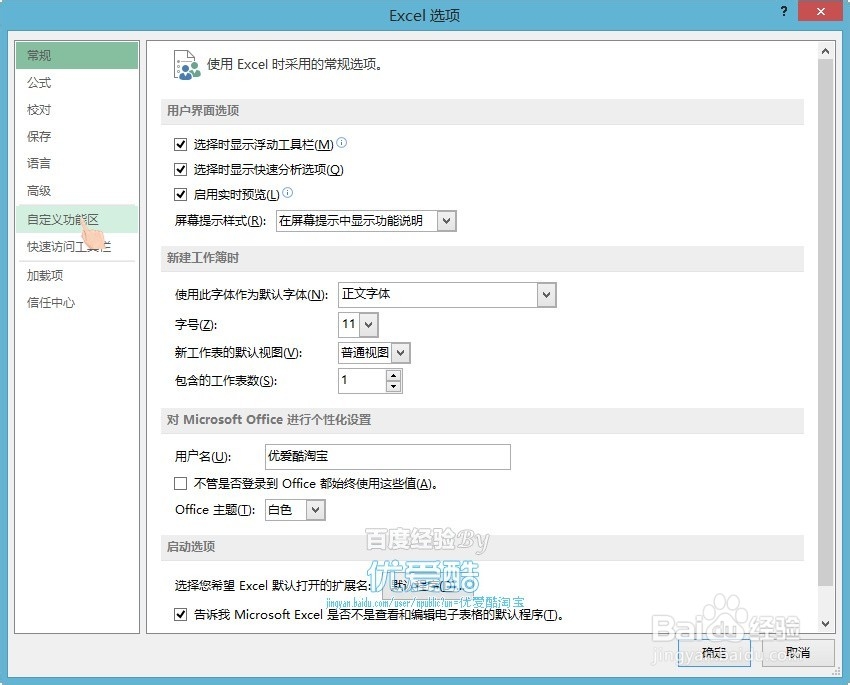This screenshot has height=685, width=850.
Task: Go to the 语言 options
Action: (x=77, y=164)
